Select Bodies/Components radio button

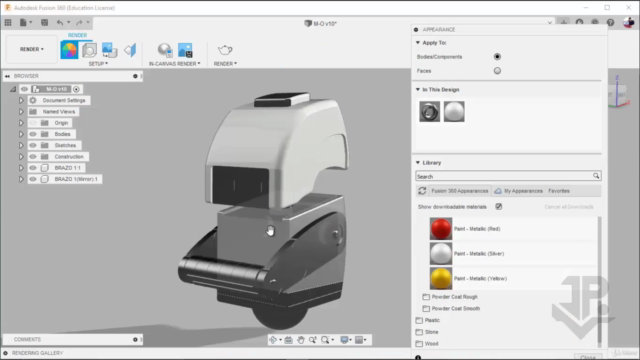[497, 57]
